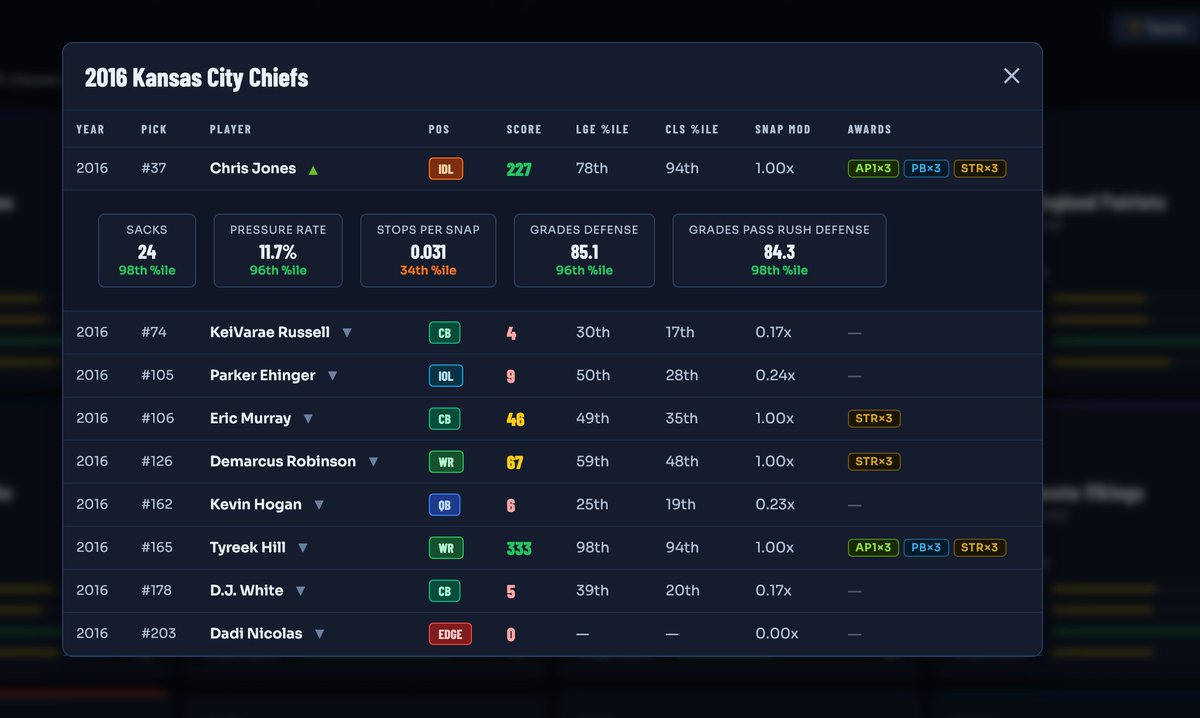
Task: Click the EDGE badge for Dadi Nicolas
Action: 450,634
